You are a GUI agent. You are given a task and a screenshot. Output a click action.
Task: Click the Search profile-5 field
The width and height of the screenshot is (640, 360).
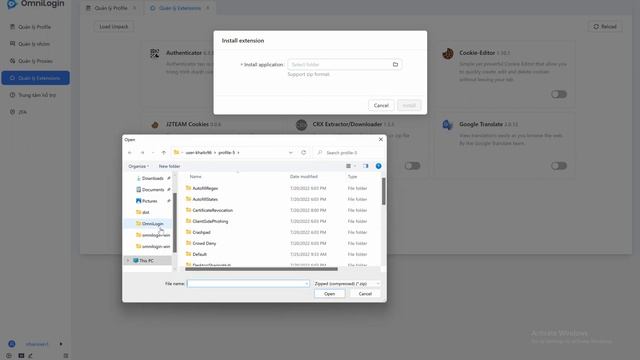(x=348, y=153)
